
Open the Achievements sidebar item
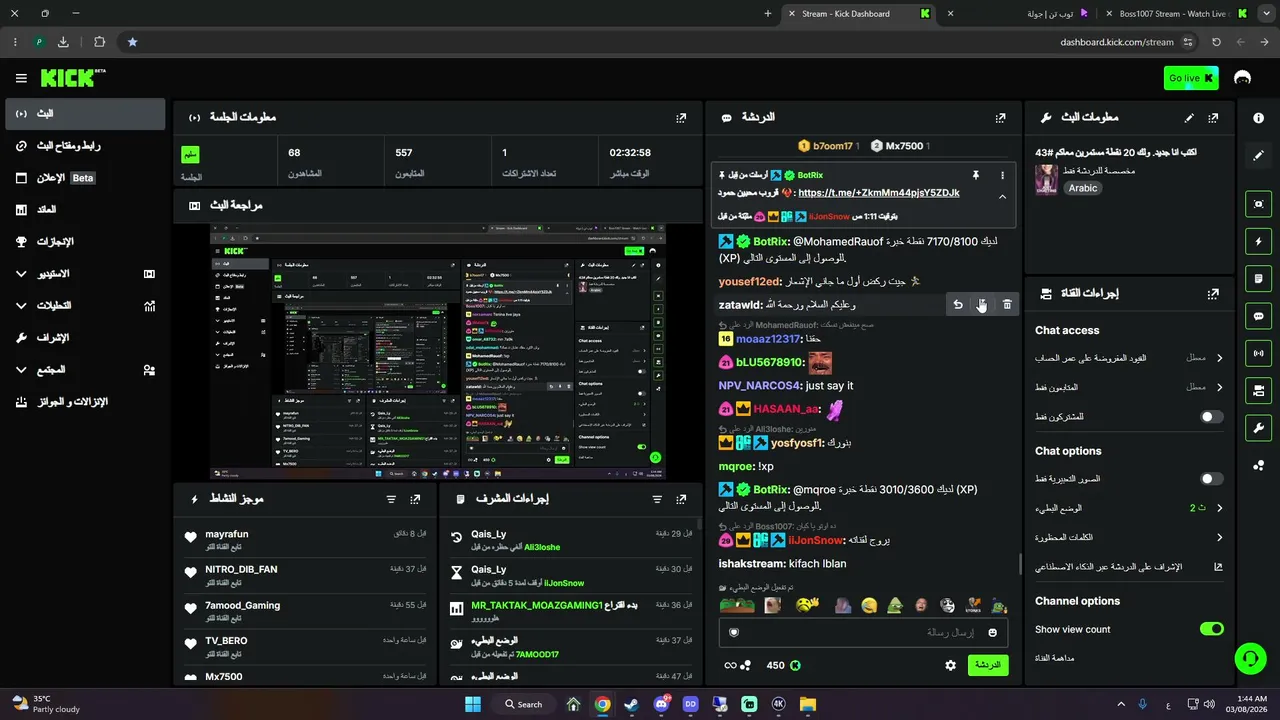[85, 242]
